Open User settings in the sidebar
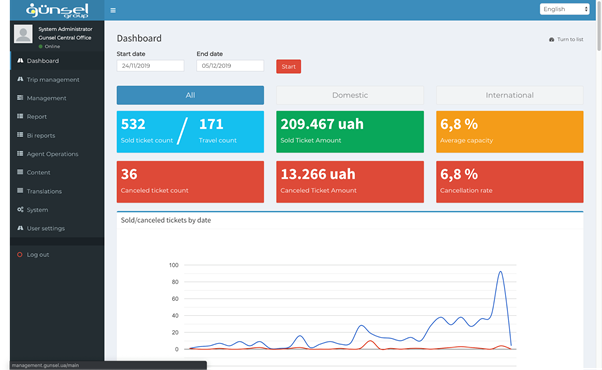 tap(57, 228)
